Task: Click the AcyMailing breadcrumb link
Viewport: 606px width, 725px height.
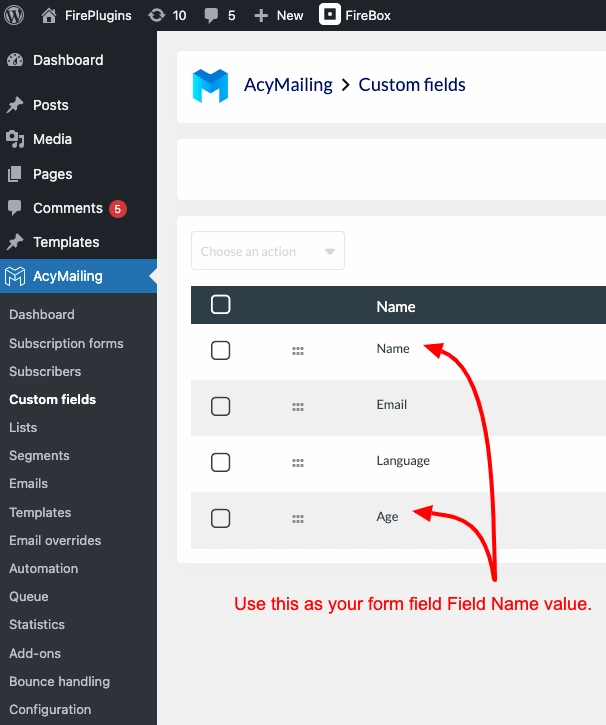Action: (x=288, y=85)
